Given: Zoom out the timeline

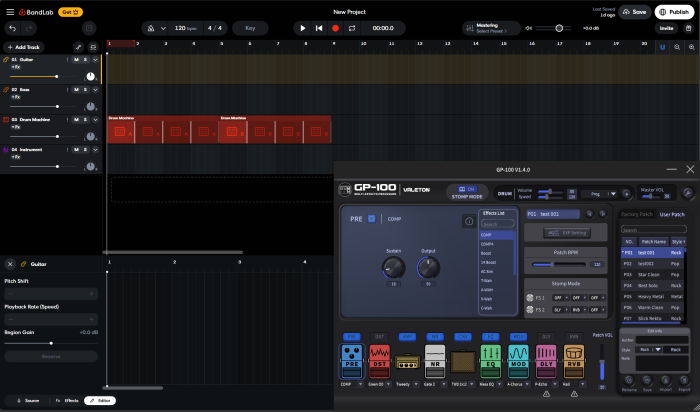Looking at the screenshot, I should (677, 47).
